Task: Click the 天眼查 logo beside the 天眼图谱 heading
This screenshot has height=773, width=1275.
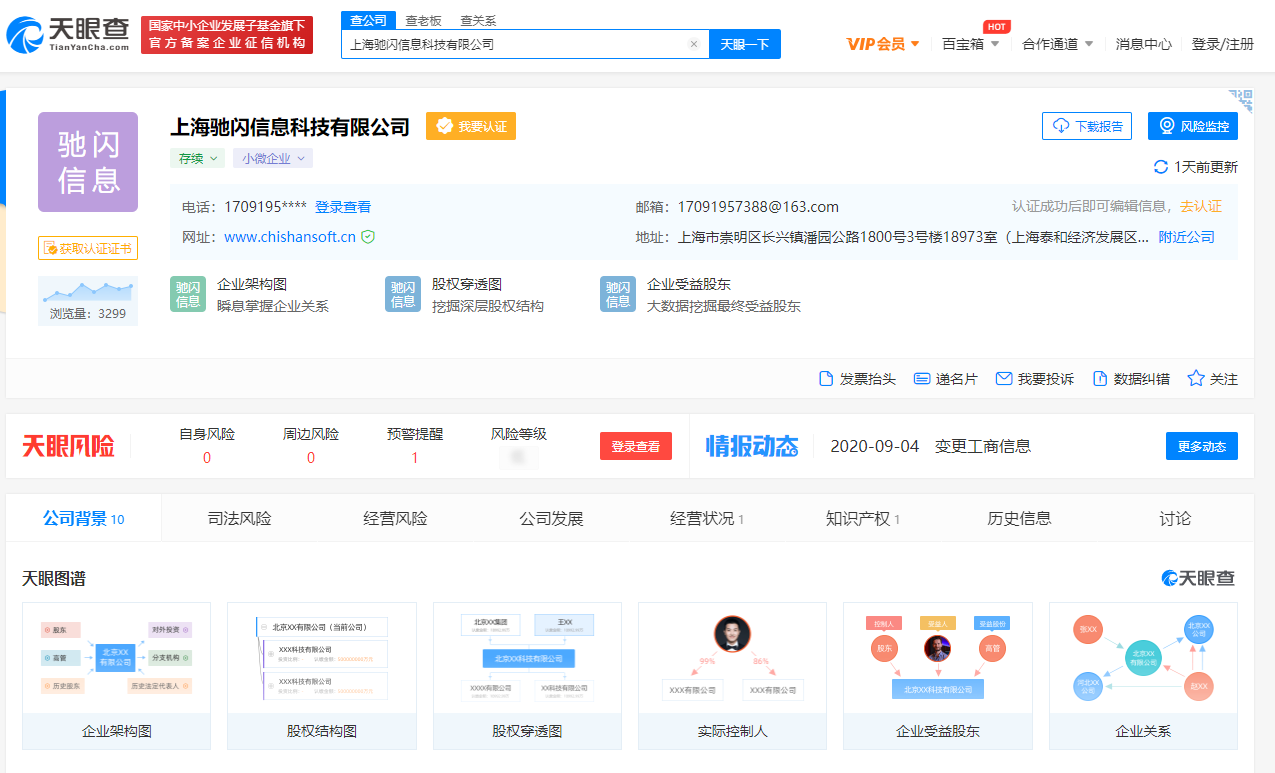Action: click(x=1198, y=578)
